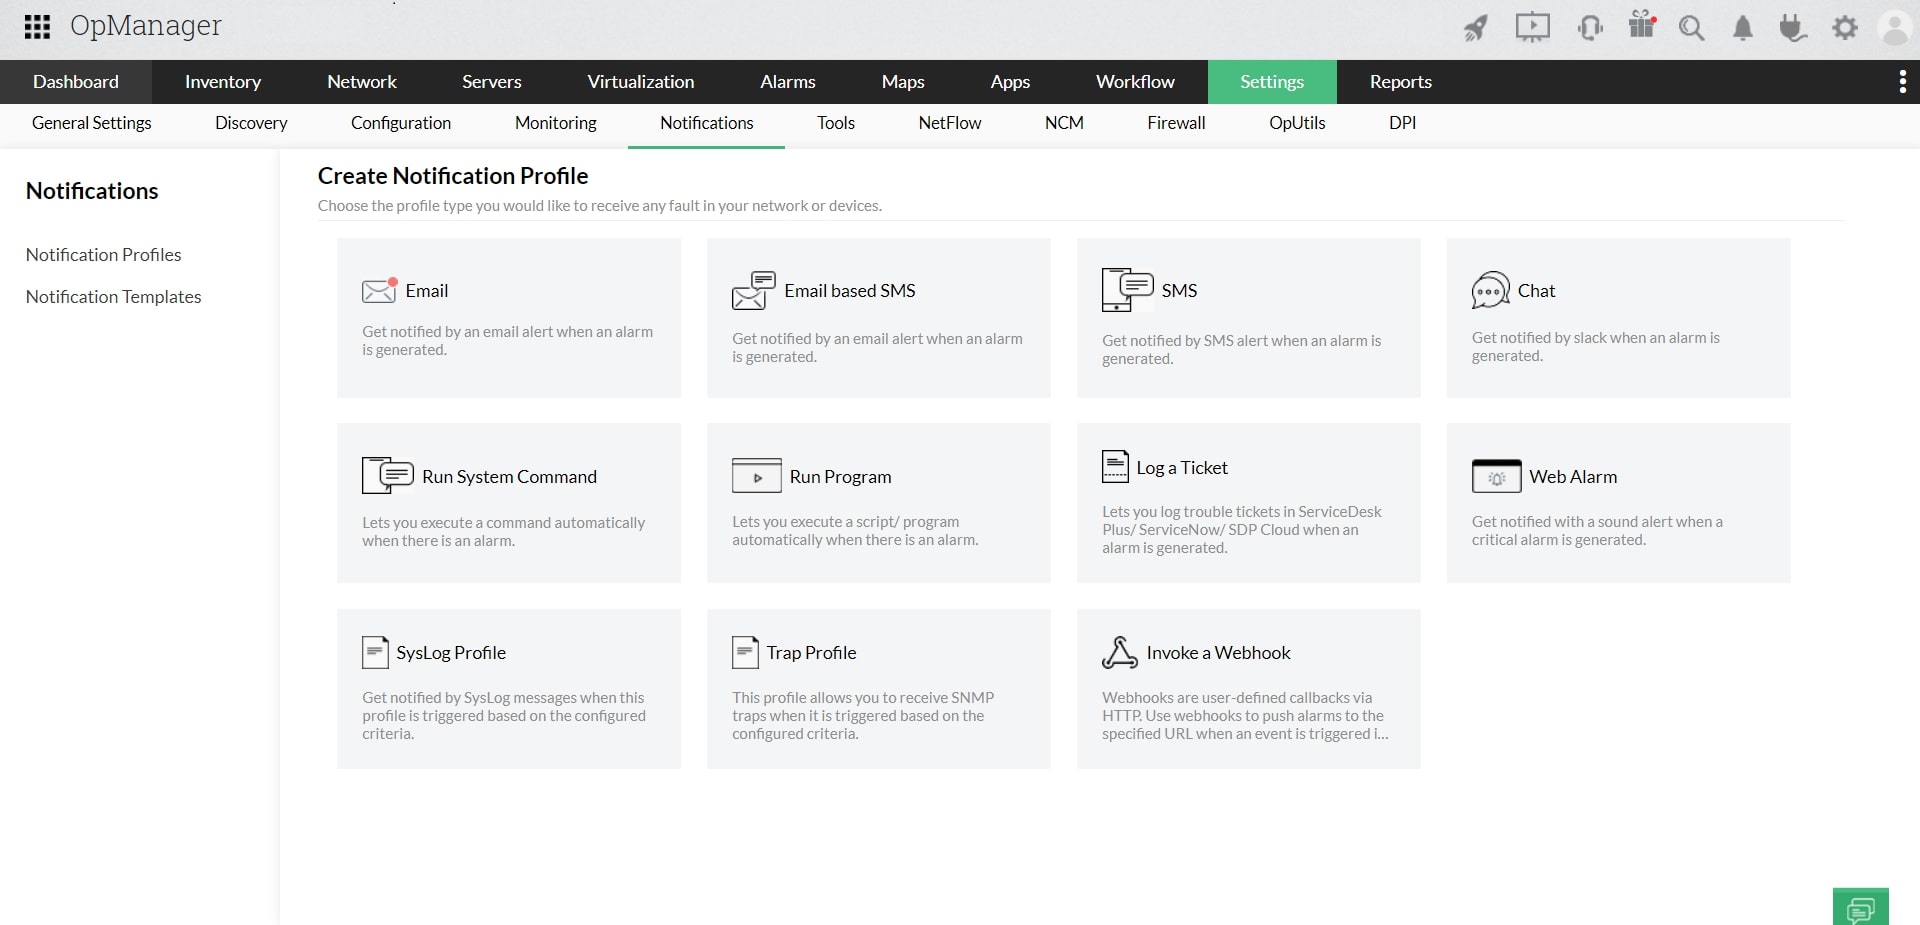This screenshot has height=925, width=1920.
Task: Open the video demo player icon
Action: [x=1532, y=28]
